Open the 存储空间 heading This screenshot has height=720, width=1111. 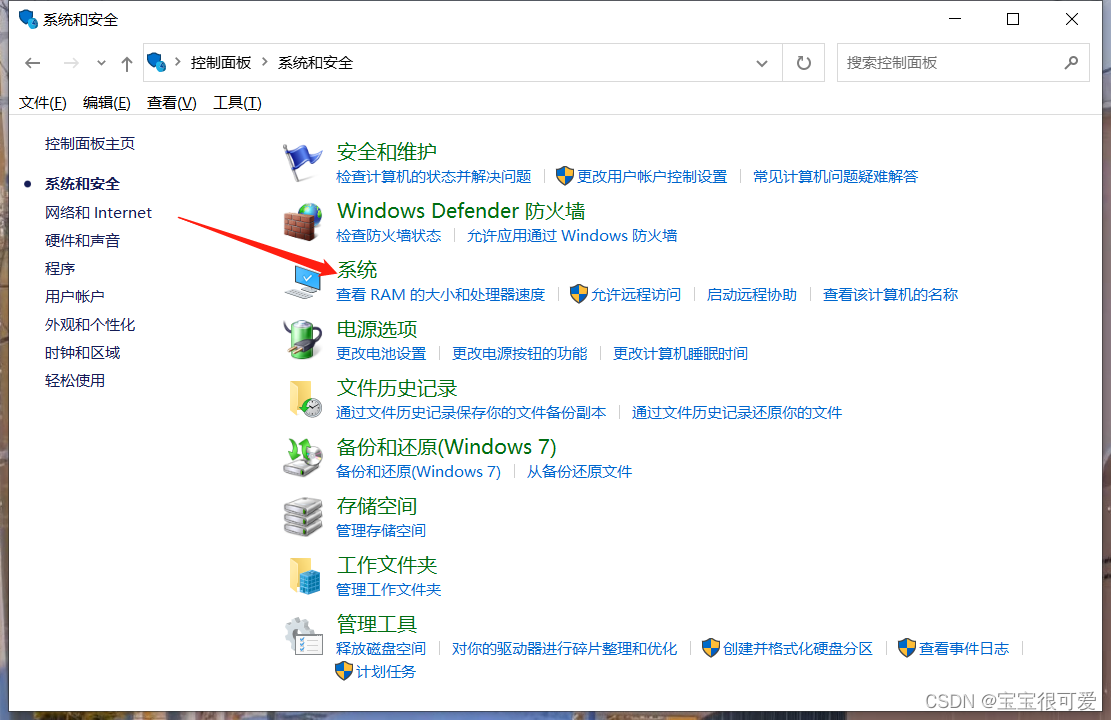(376, 506)
